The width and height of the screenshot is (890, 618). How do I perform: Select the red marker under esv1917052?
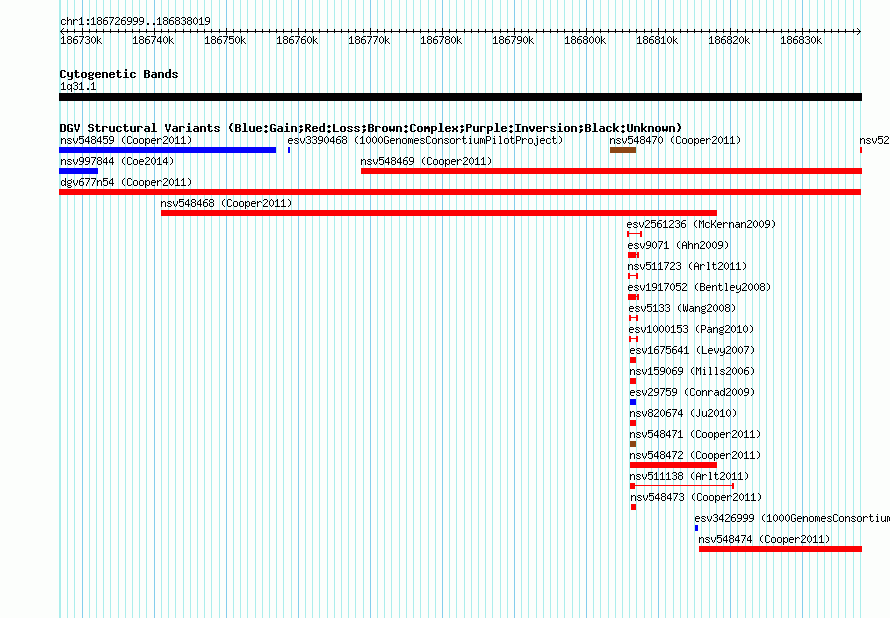(633, 297)
